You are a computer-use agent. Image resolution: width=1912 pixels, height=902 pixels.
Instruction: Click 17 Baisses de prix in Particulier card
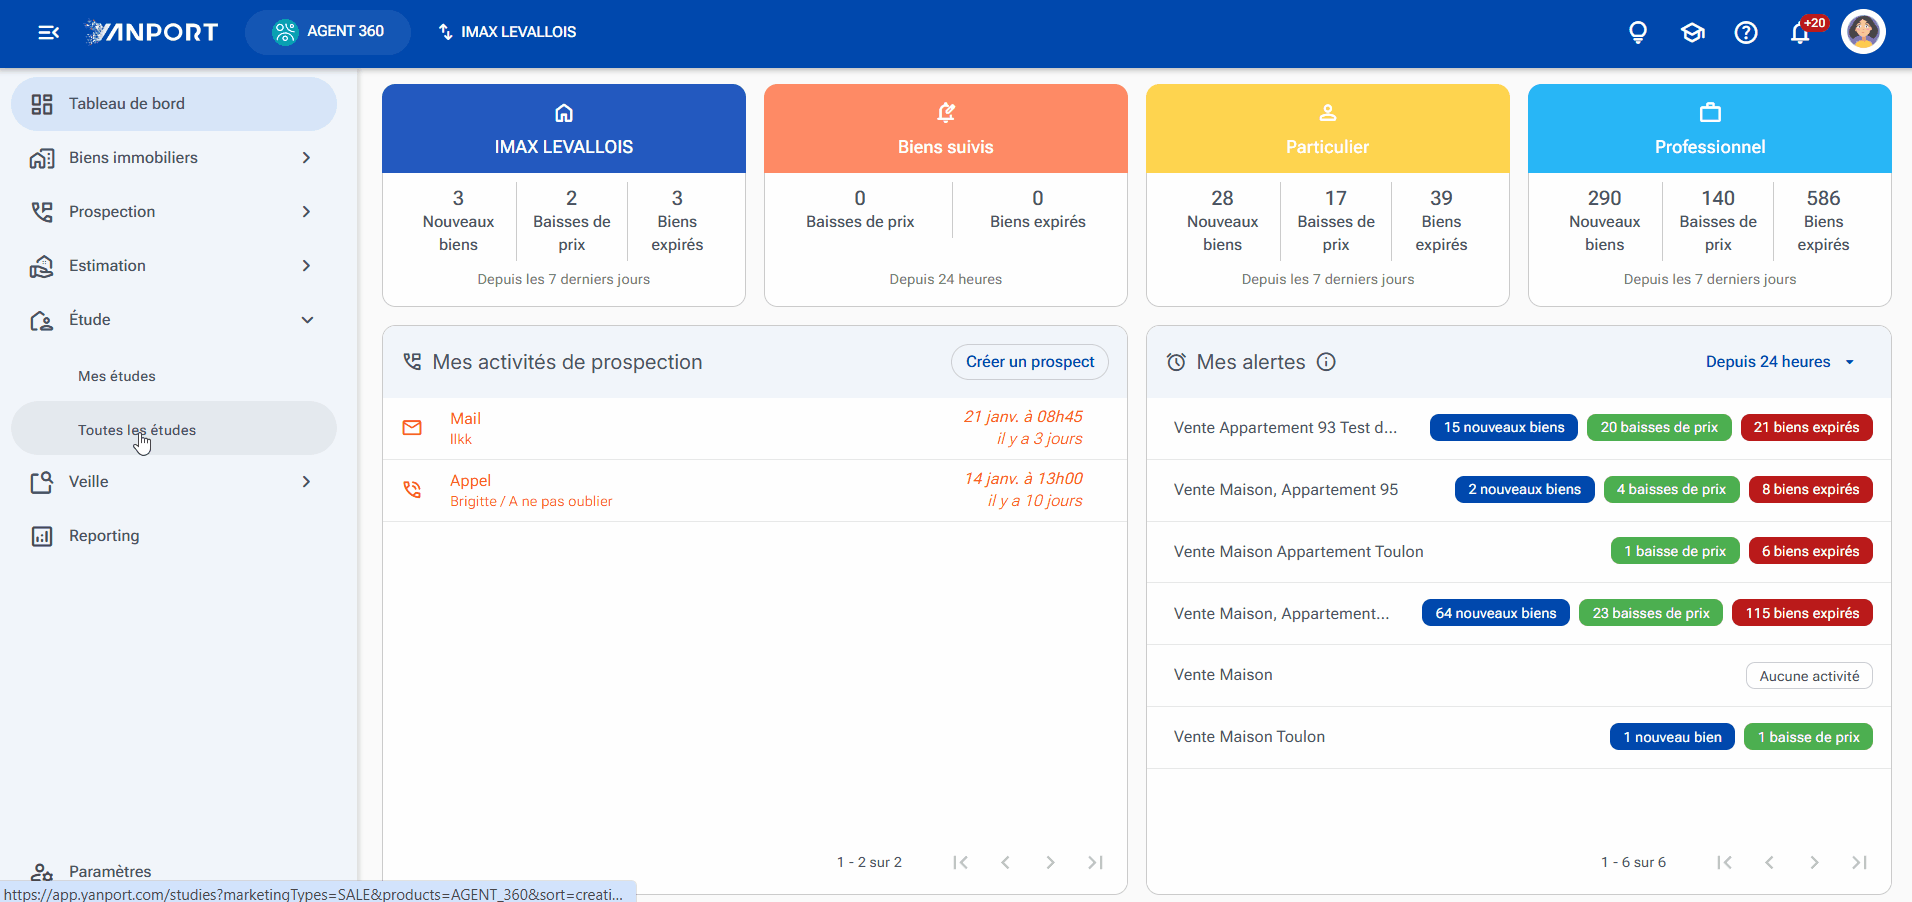[x=1336, y=221]
